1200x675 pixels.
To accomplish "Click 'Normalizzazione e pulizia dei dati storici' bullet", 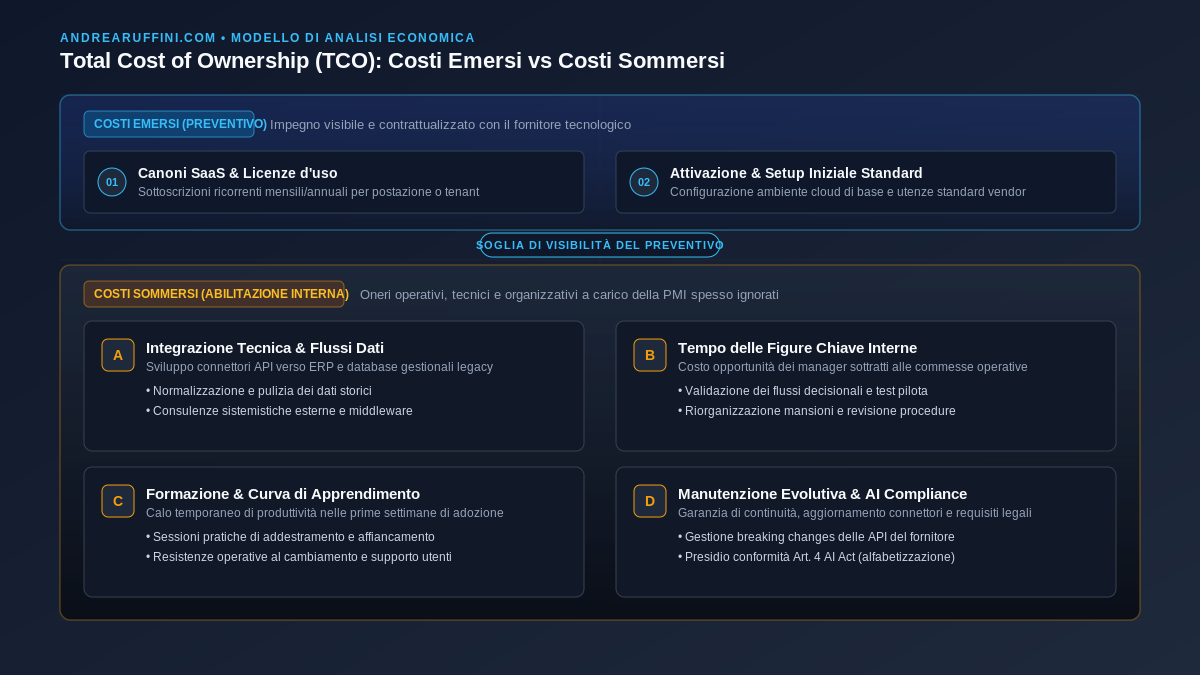I will (259, 391).
